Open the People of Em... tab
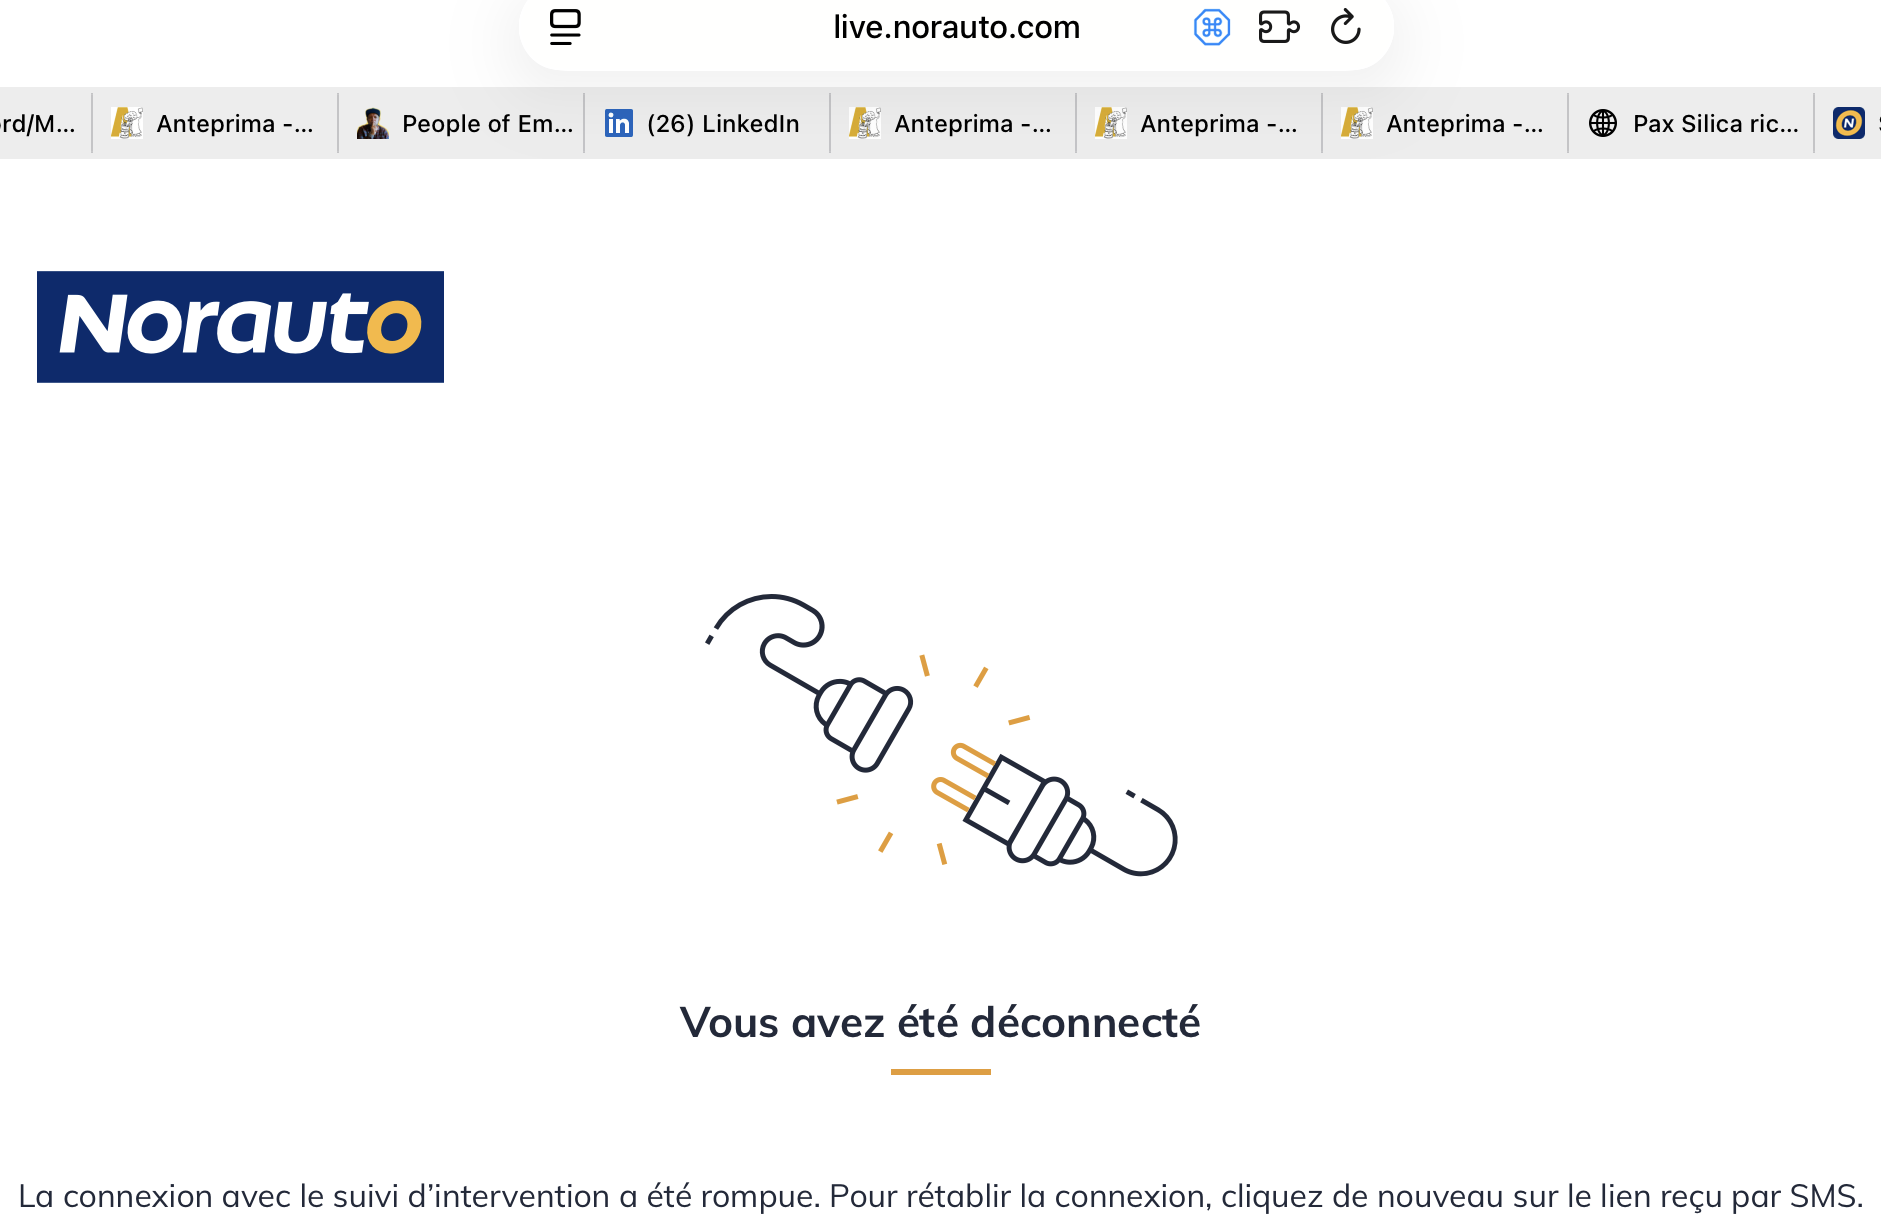Viewport: 1881px width, 1228px height. click(462, 123)
